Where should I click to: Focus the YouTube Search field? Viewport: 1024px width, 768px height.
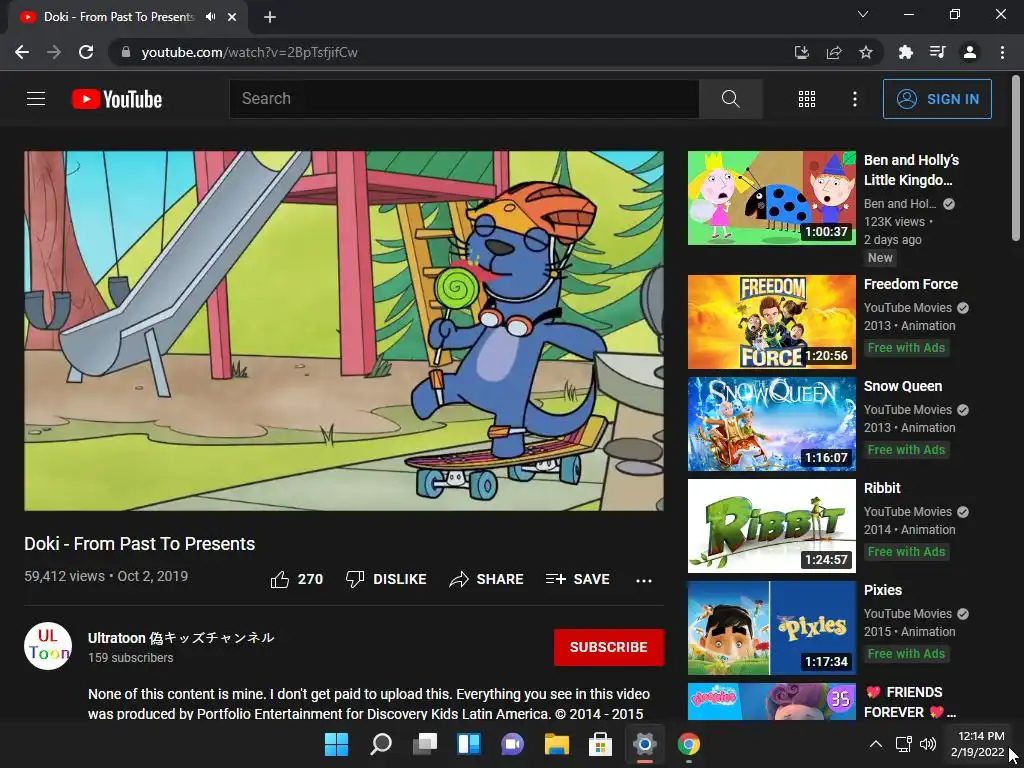(x=464, y=99)
